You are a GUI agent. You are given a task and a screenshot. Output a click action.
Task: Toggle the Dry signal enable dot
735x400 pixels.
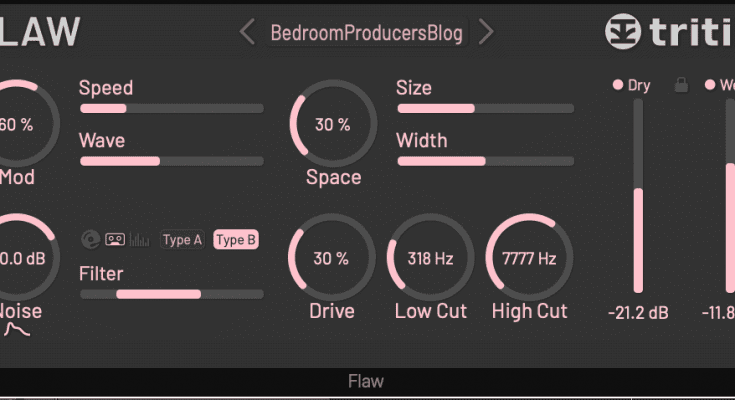tap(618, 85)
